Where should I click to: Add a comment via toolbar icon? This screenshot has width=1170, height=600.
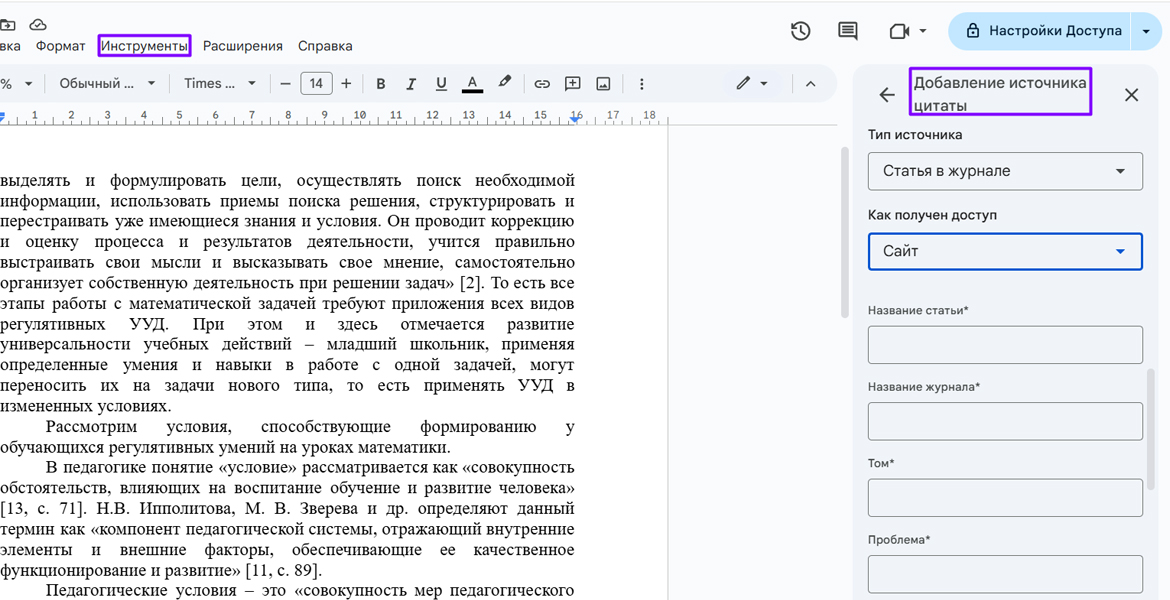573,84
